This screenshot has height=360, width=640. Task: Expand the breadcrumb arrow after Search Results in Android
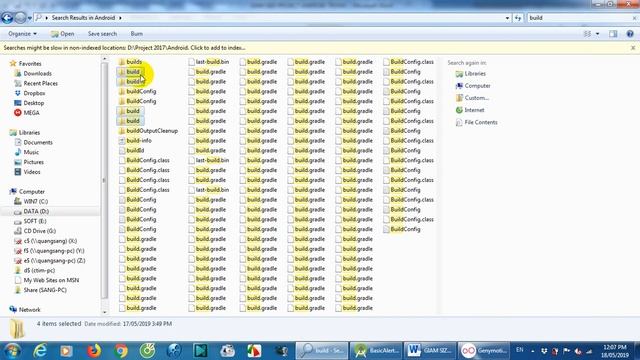[120, 18]
